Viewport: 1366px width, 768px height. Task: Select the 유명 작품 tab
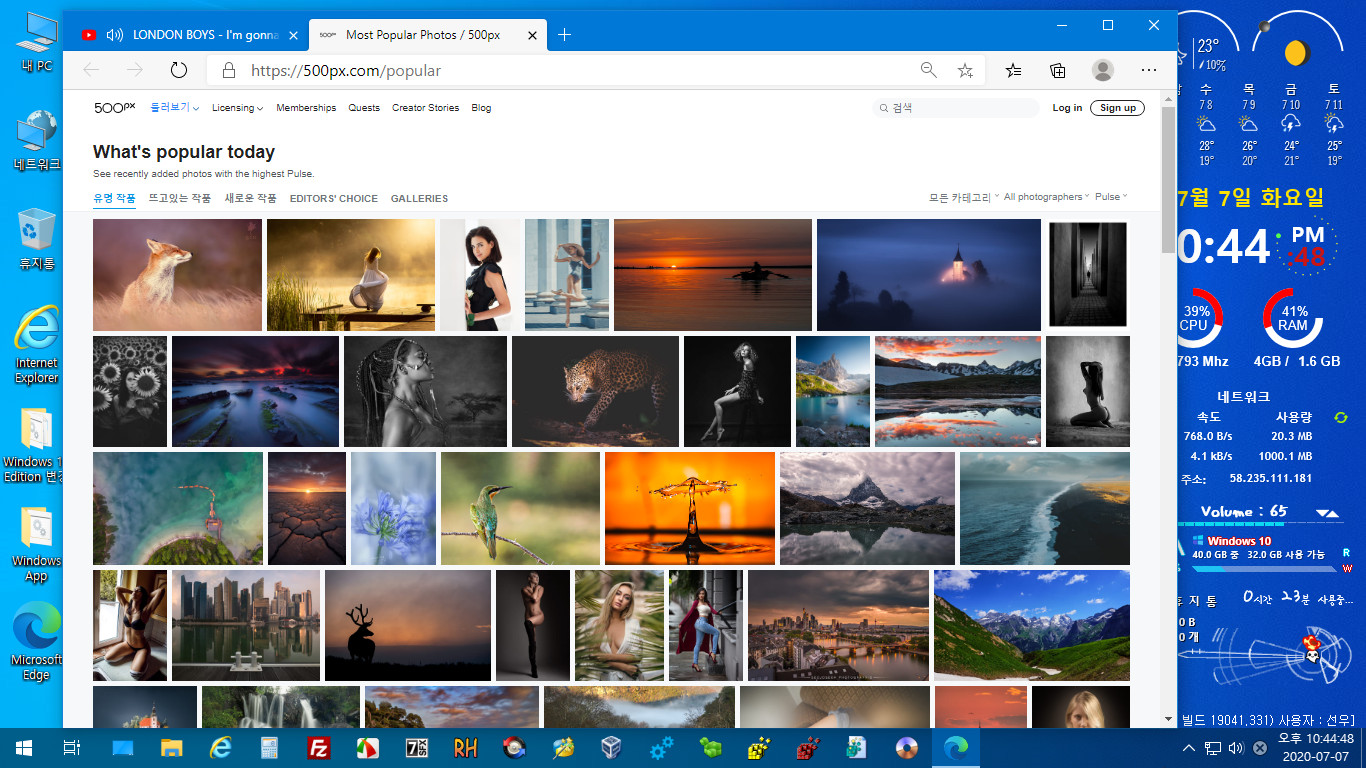[114, 198]
